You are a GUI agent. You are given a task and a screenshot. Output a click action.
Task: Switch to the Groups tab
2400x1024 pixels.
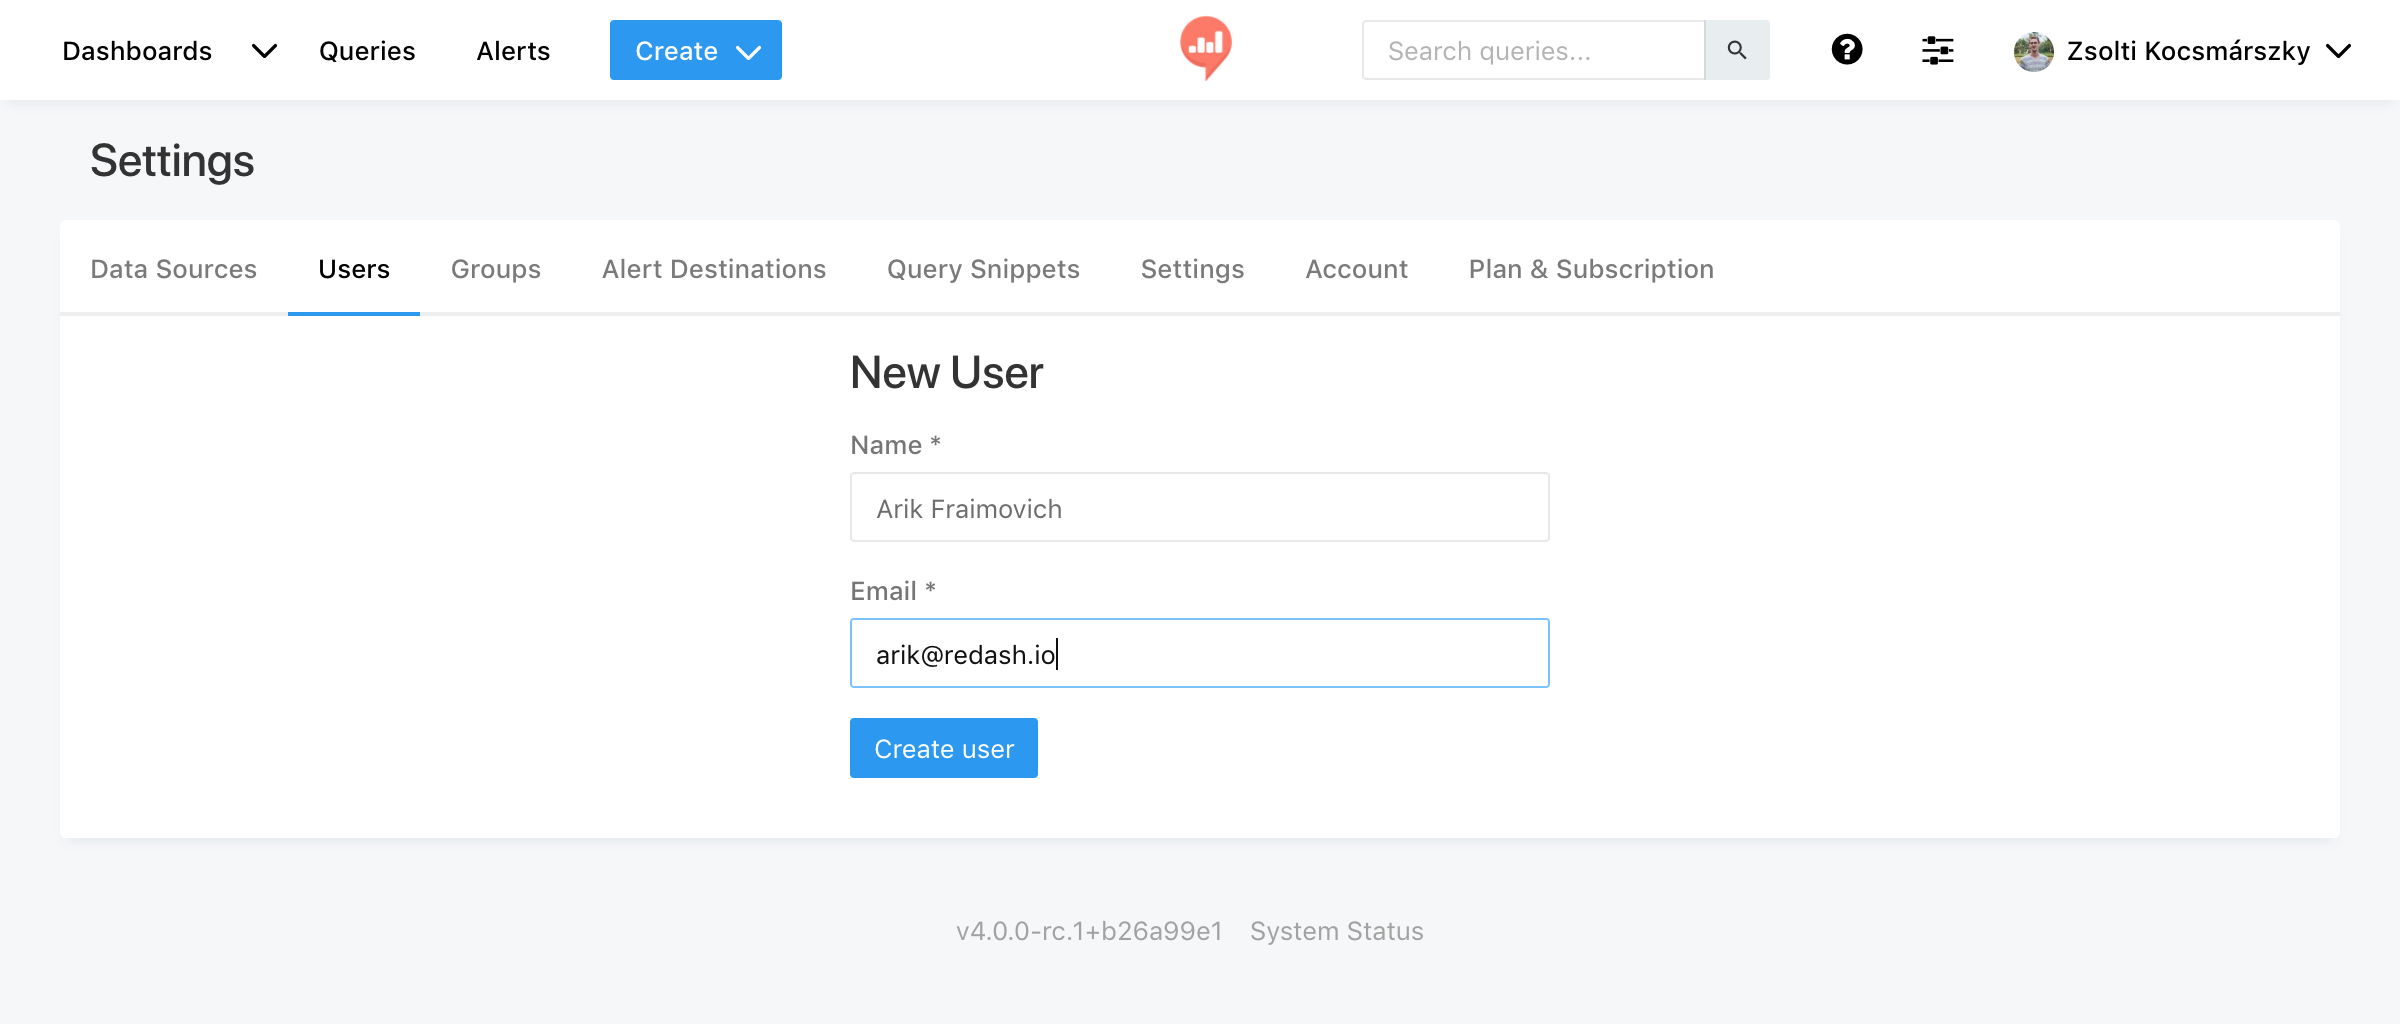click(x=495, y=269)
